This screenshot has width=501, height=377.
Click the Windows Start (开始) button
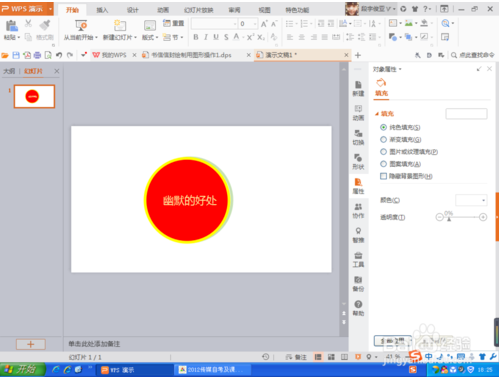click(x=22, y=370)
